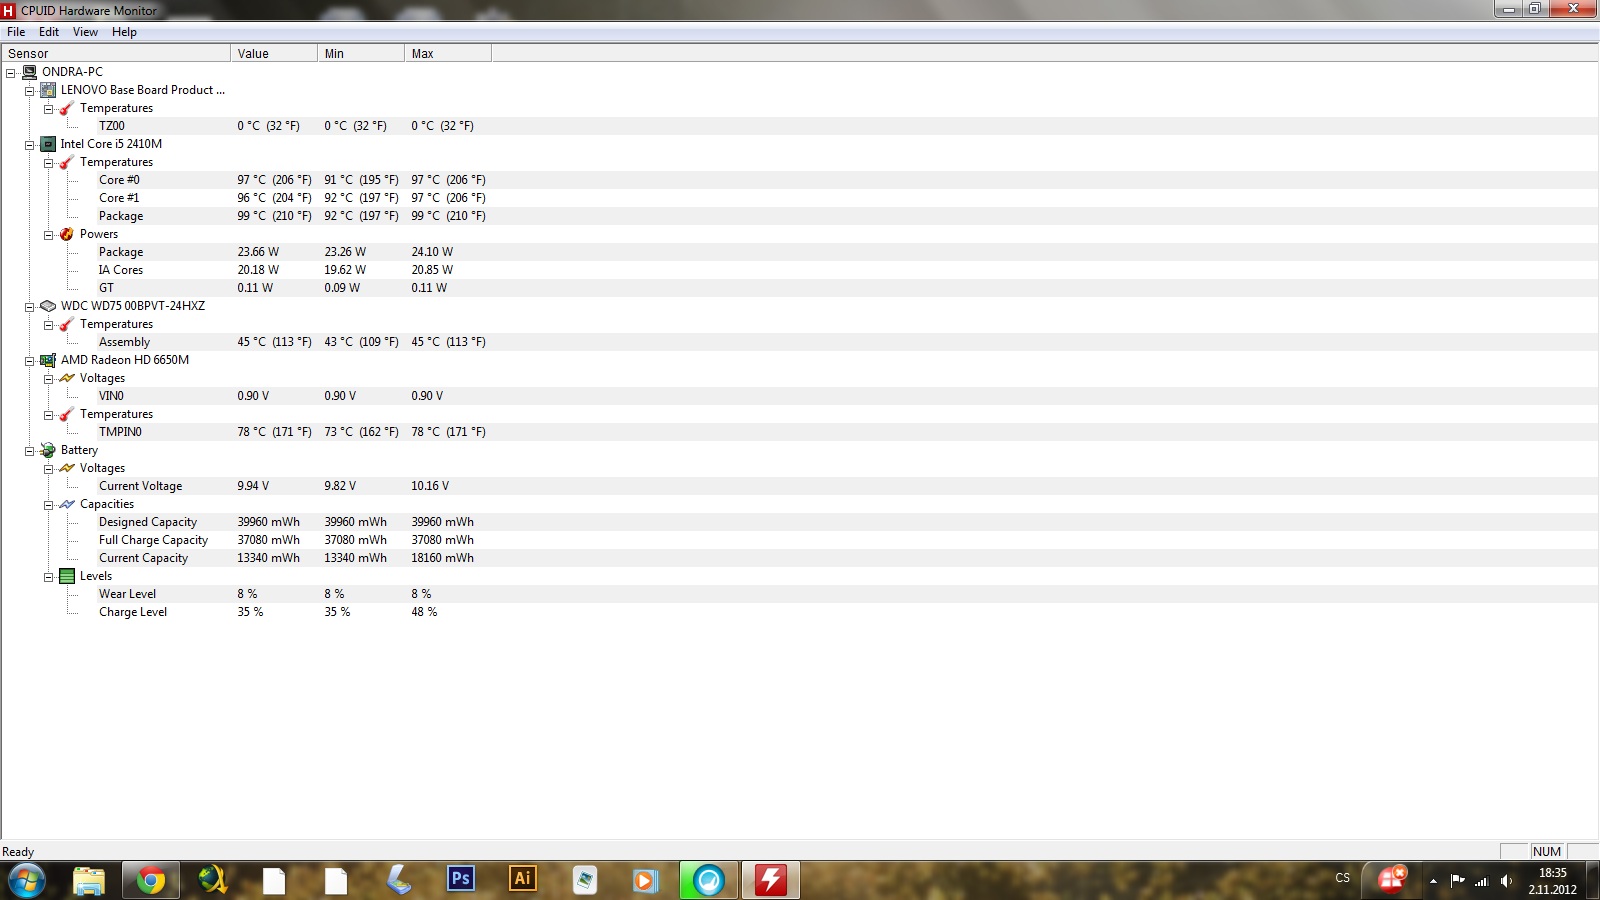This screenshot has height=900, width=1600.
Task: Select the Battery icon in tree
Action: click(x=48, y=450)
